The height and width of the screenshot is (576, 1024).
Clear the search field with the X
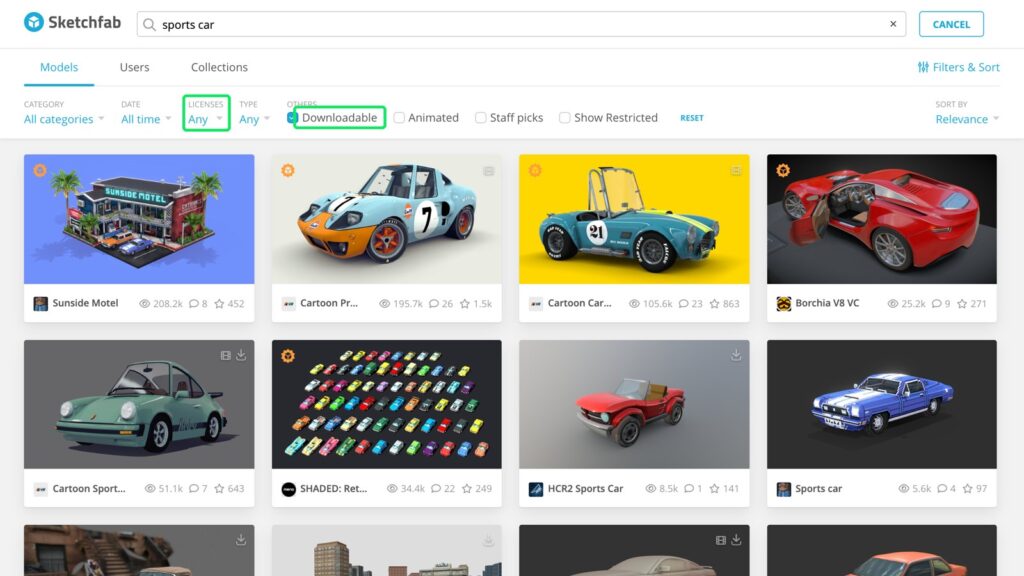[x=893, y=24]
